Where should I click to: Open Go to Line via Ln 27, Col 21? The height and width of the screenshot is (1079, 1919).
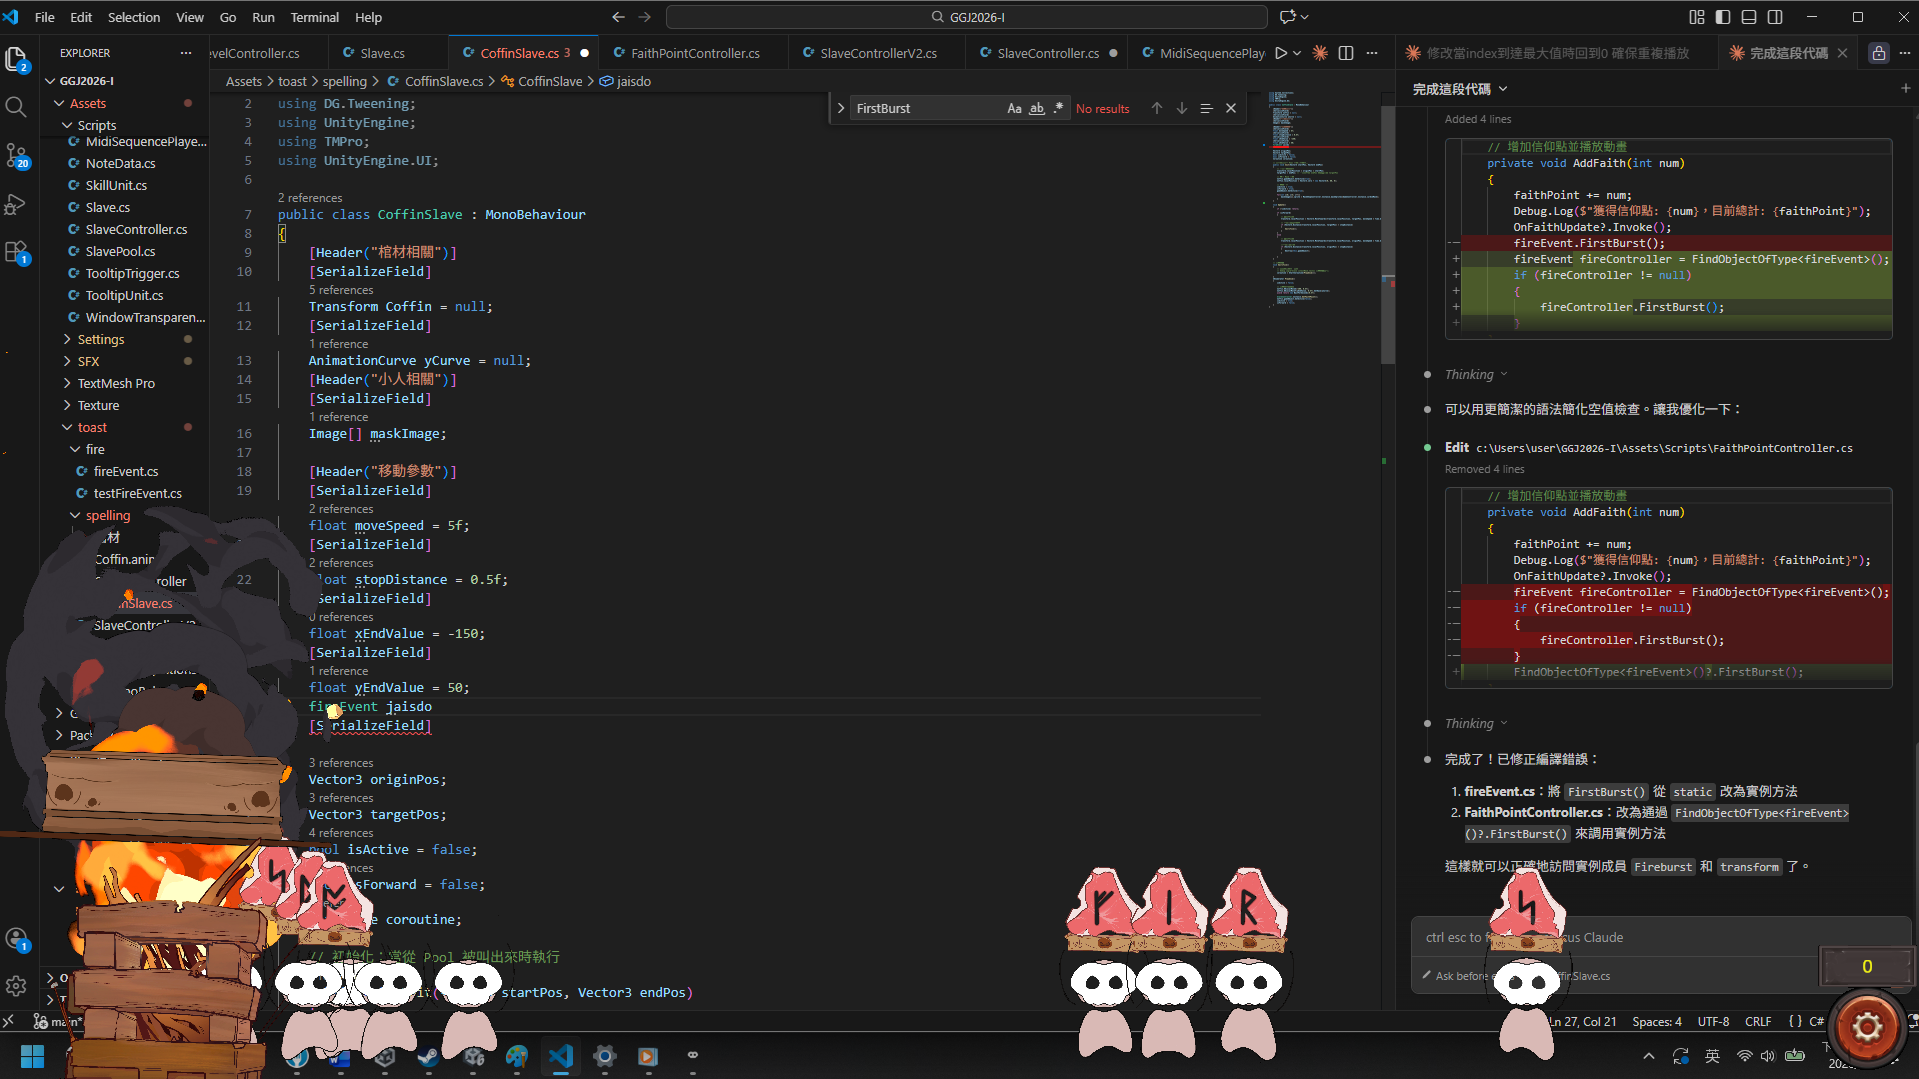click(x=1582, y=1021)
